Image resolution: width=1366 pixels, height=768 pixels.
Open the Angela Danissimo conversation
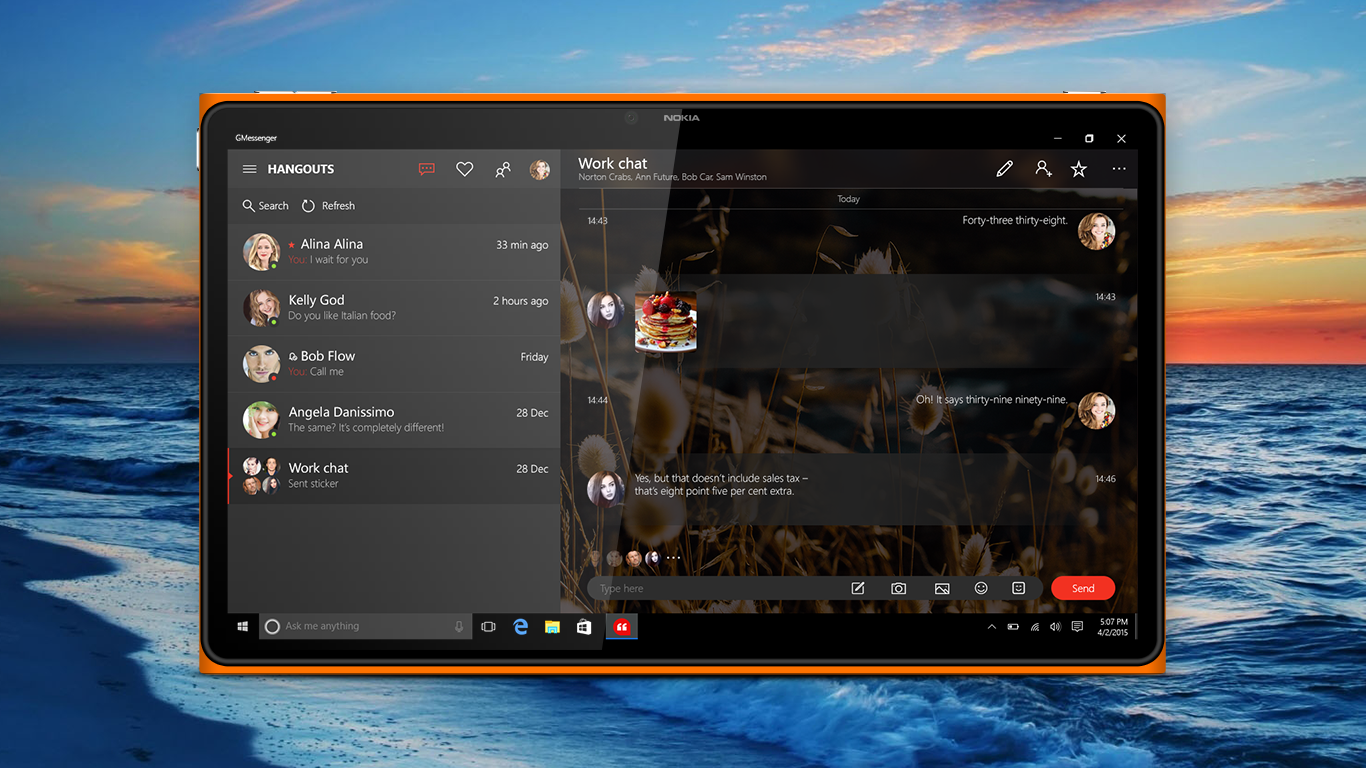pos(394,420)
